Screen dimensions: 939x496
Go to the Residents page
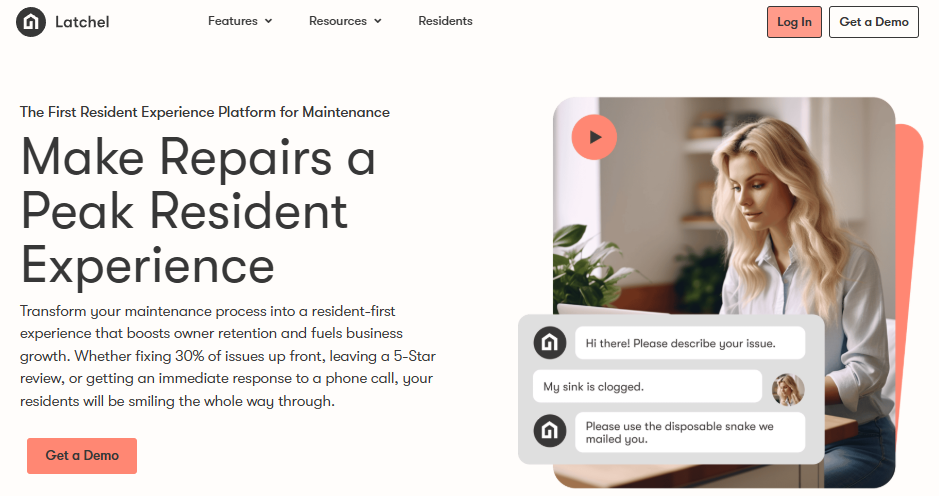point(445,21)
